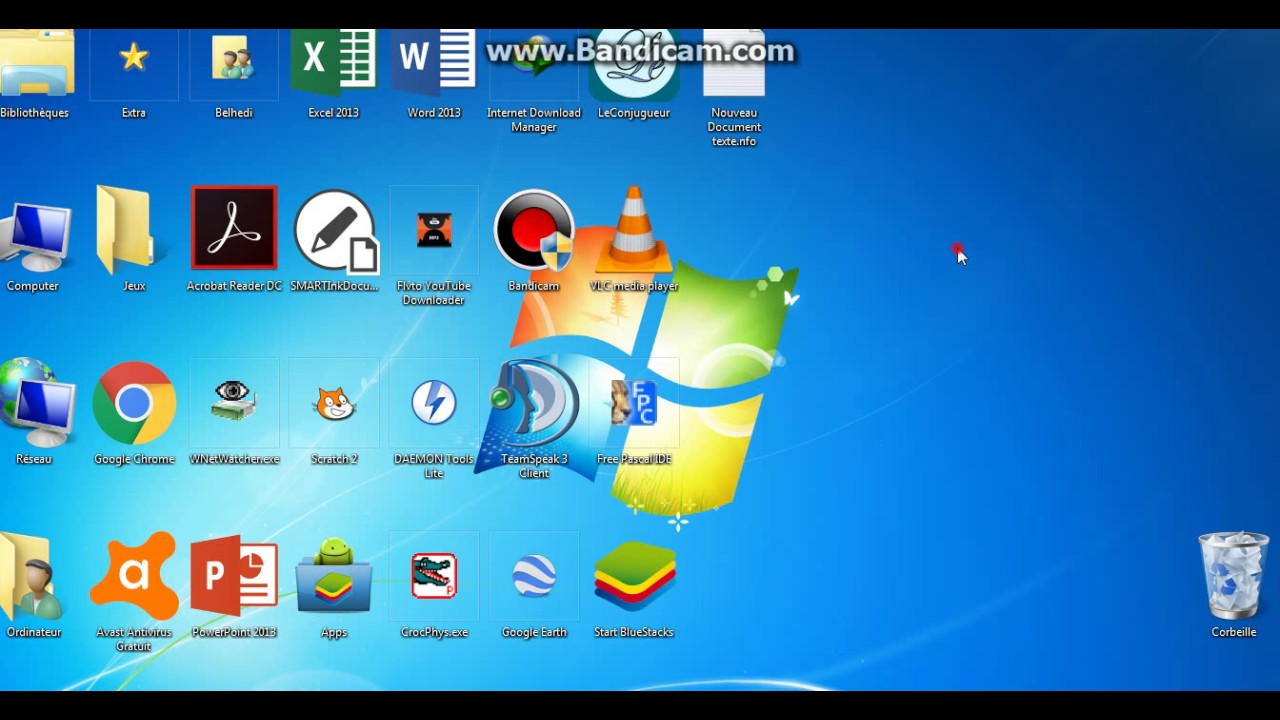This screenshot has width=1280, height=720.
Task: Select the WNetWatcher.exe icon
Action: 234,402
